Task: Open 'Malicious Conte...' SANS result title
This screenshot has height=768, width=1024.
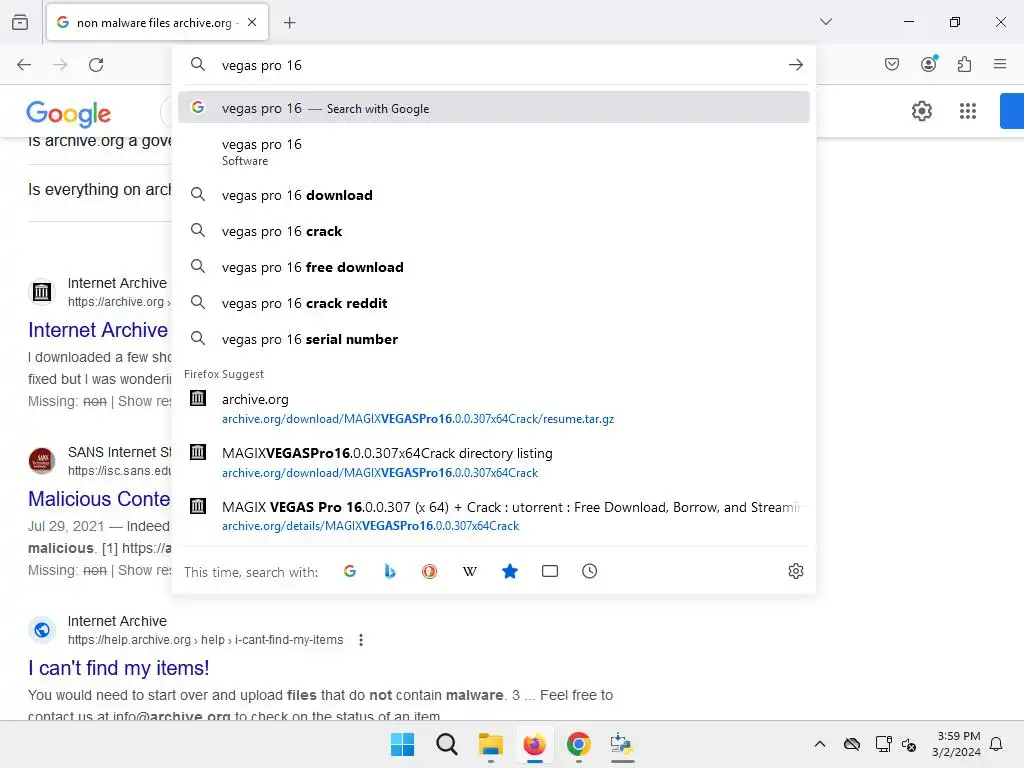Action: click(x=99, y=499)
